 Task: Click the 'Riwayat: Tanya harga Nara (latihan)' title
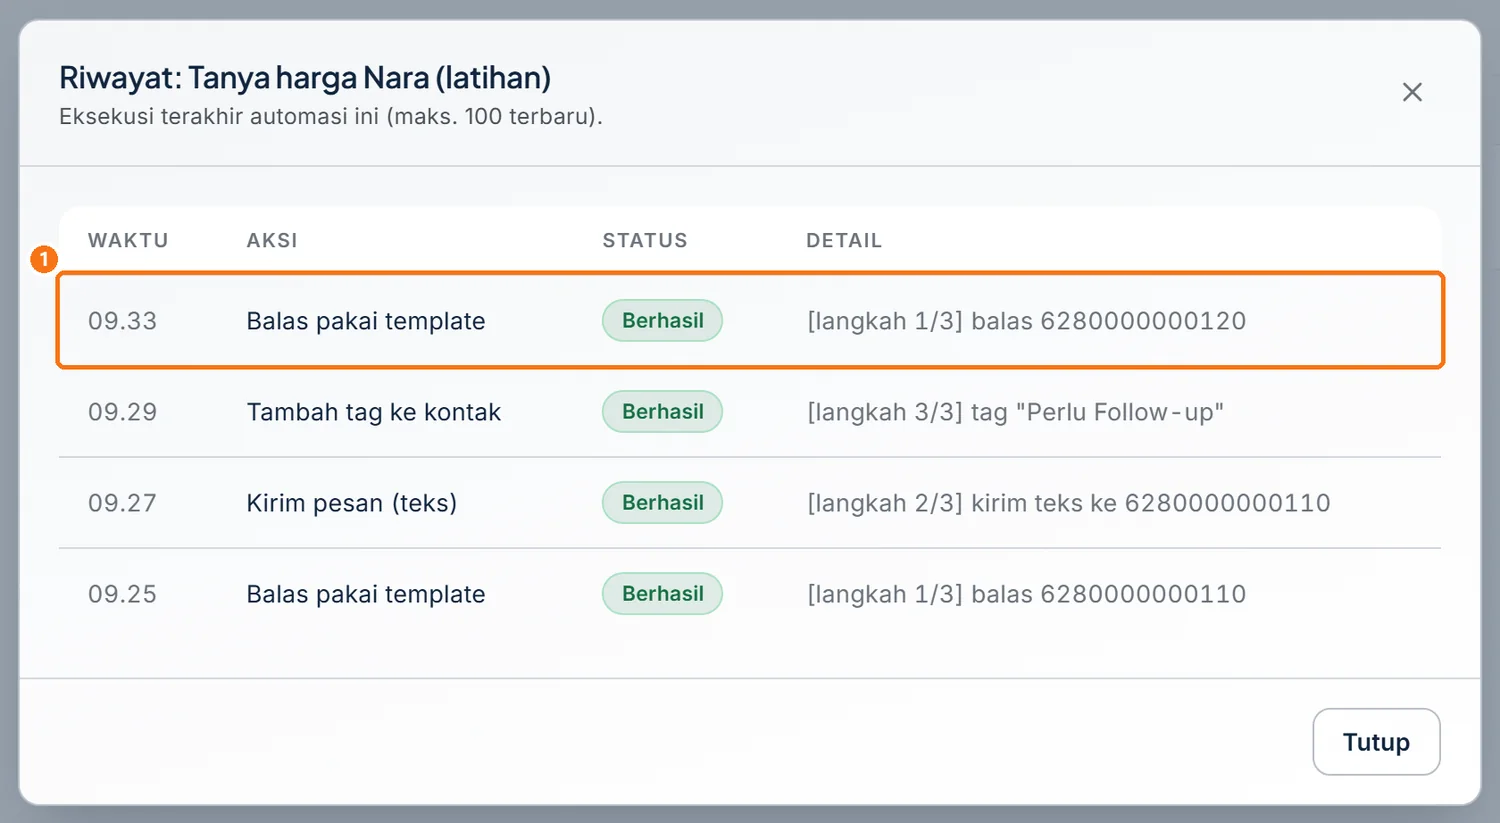point(305,78)
